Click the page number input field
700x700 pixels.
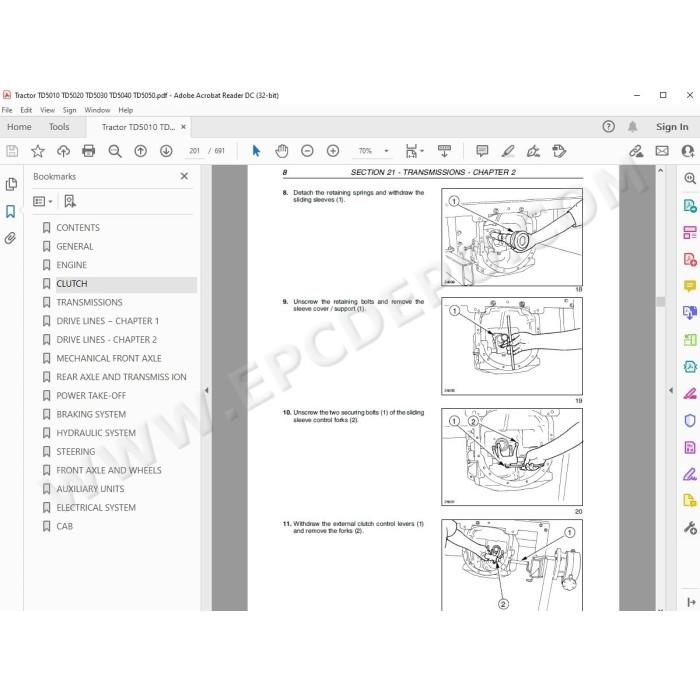194,151
